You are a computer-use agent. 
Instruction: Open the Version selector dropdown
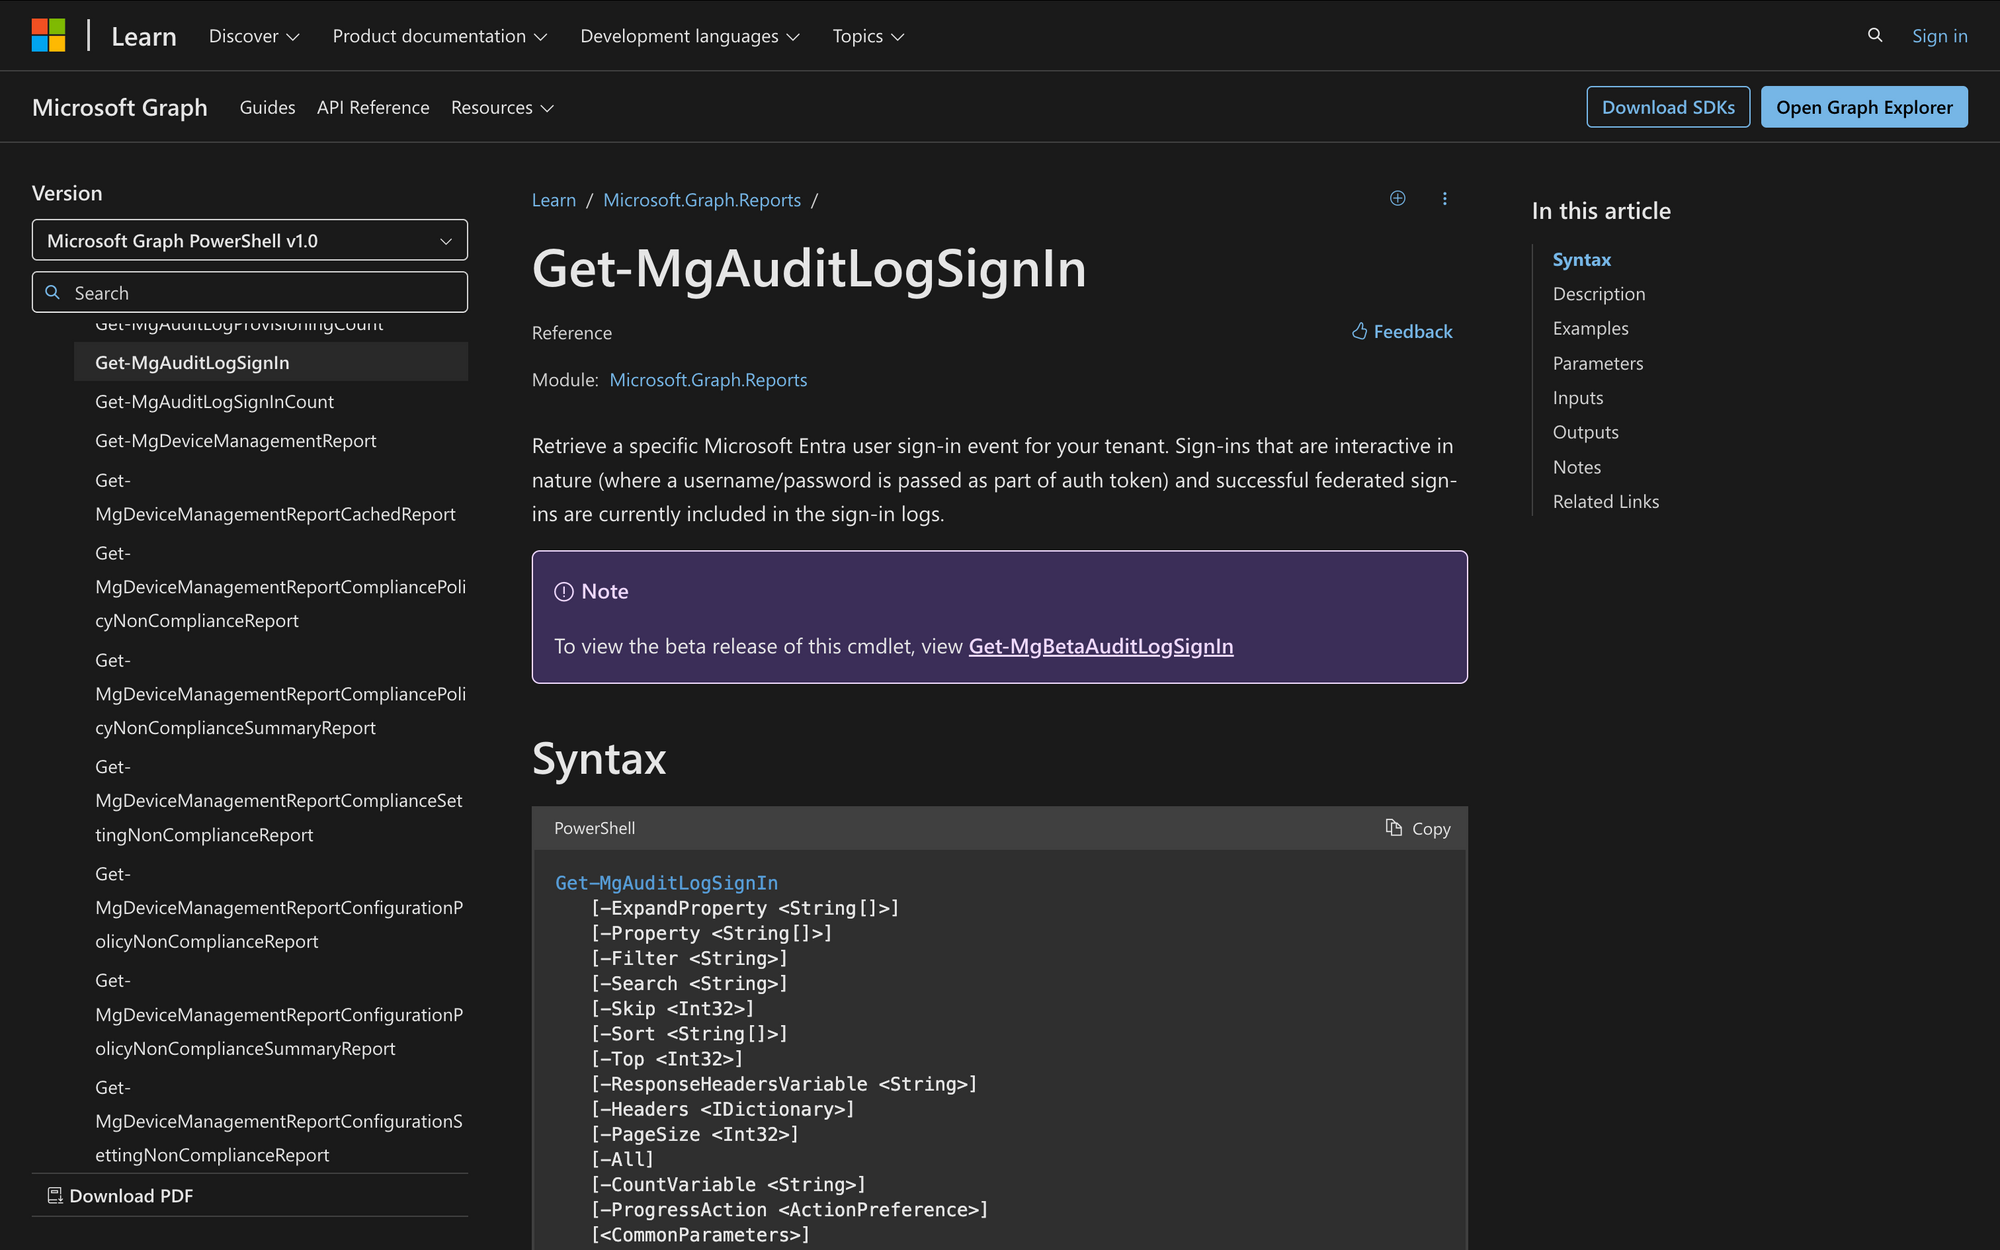pyautogui.click(x=249, y=240)
